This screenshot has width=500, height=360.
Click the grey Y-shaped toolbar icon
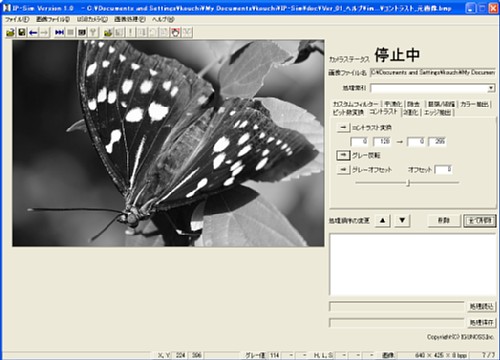click(x=93, y=32)
